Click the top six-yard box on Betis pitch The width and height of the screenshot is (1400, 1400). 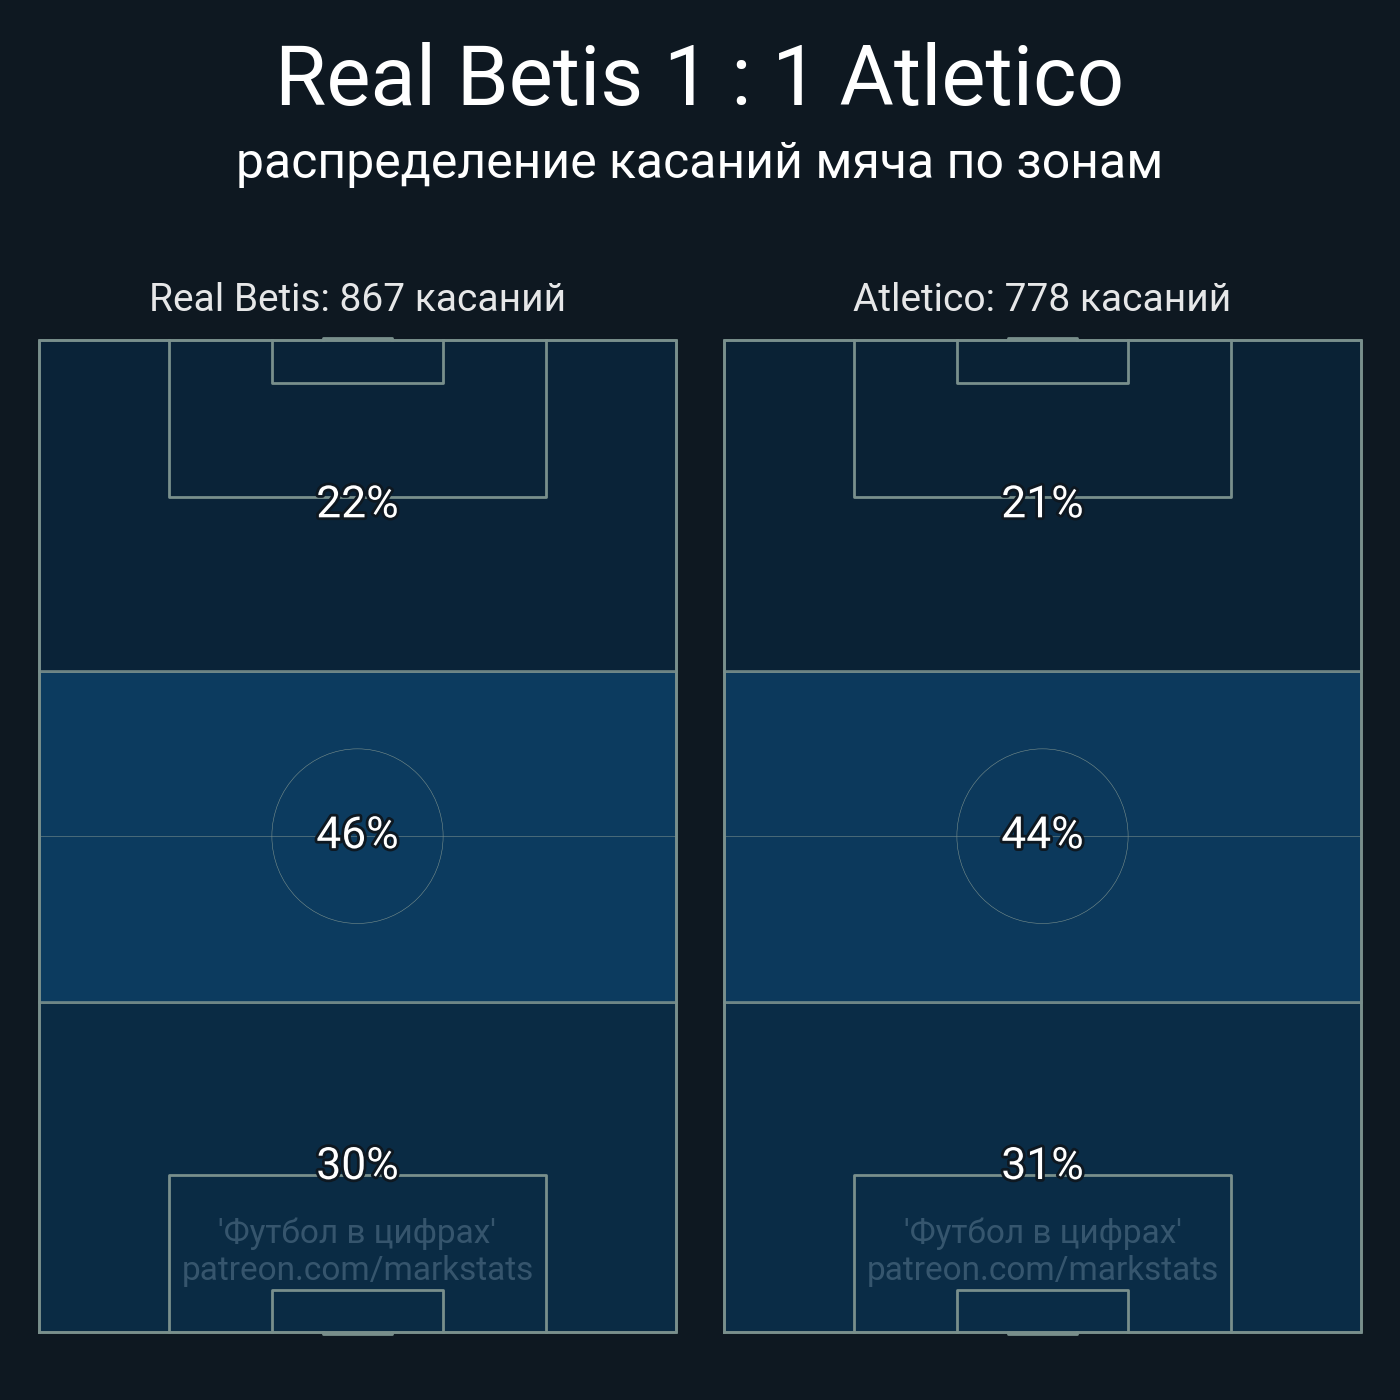tap(357, 363)
